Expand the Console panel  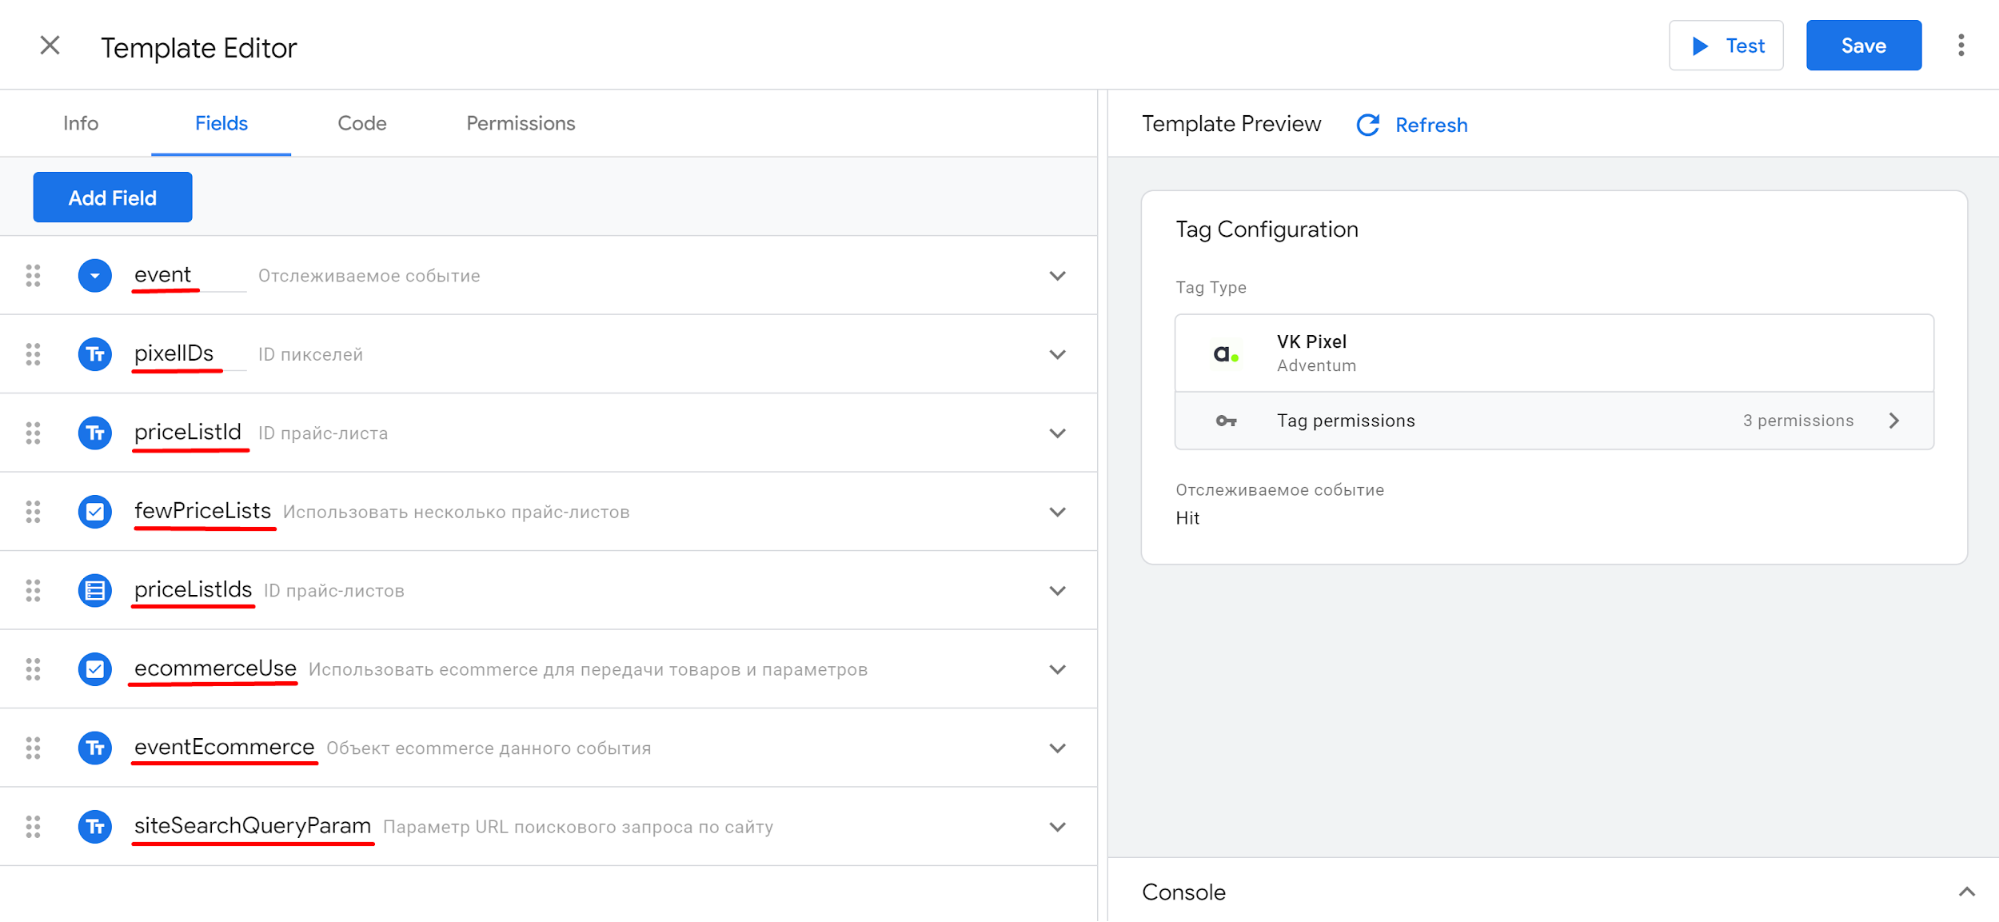click(1966, 892)
